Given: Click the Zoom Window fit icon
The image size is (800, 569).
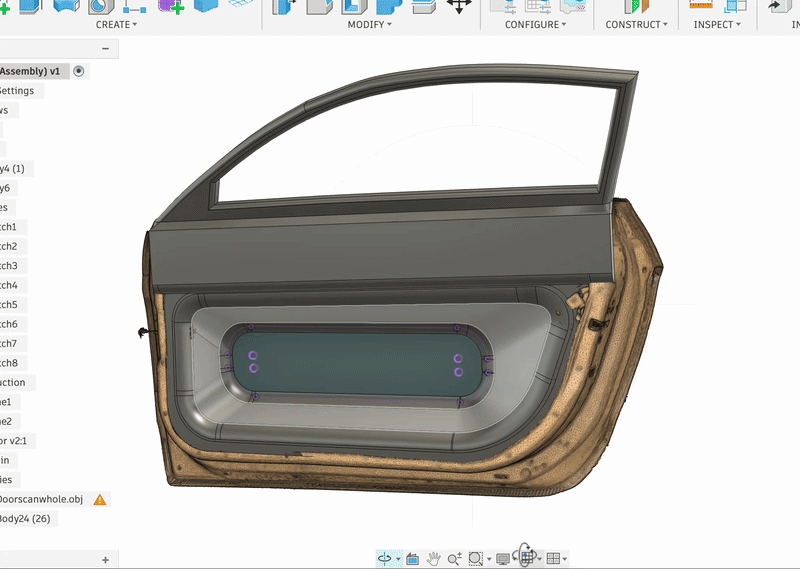Looking at the screenshot, I should click(475, 559).
